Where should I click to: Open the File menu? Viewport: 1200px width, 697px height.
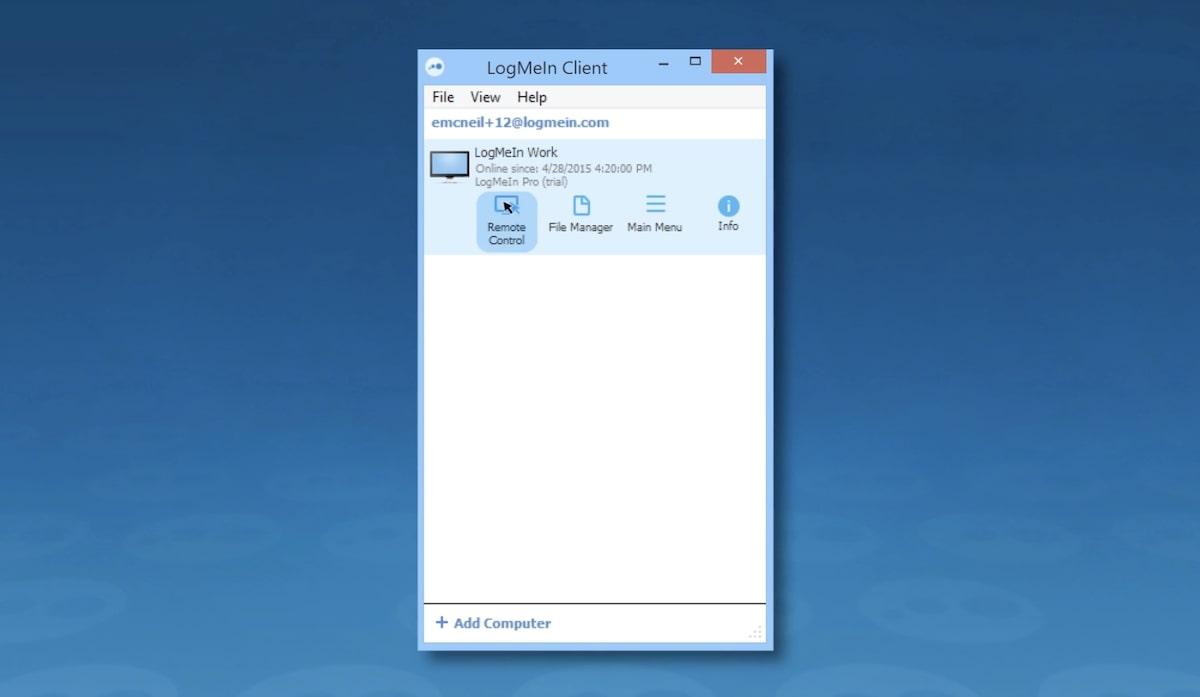443,97
